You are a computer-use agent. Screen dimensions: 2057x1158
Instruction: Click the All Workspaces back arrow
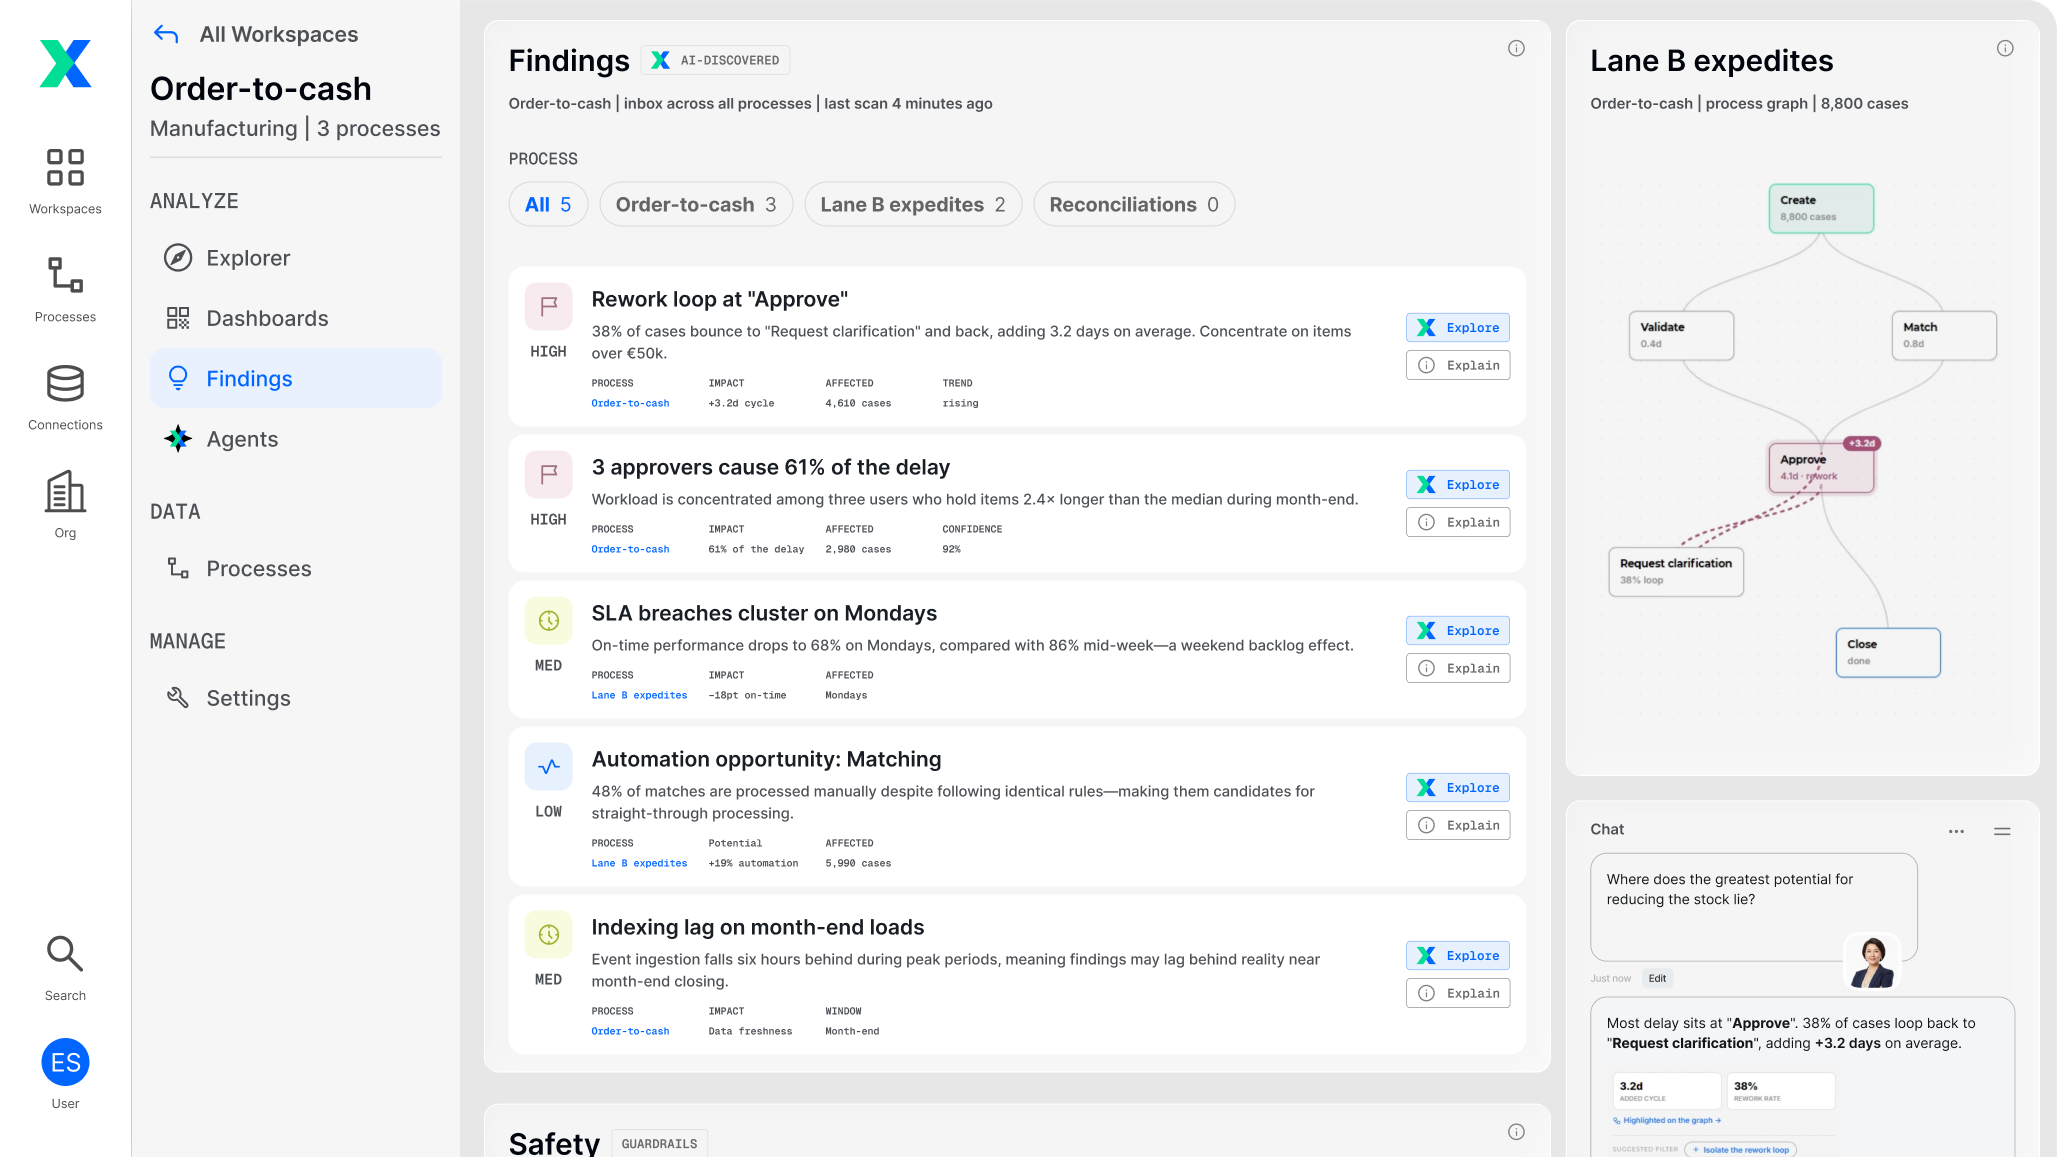(166, 34)
